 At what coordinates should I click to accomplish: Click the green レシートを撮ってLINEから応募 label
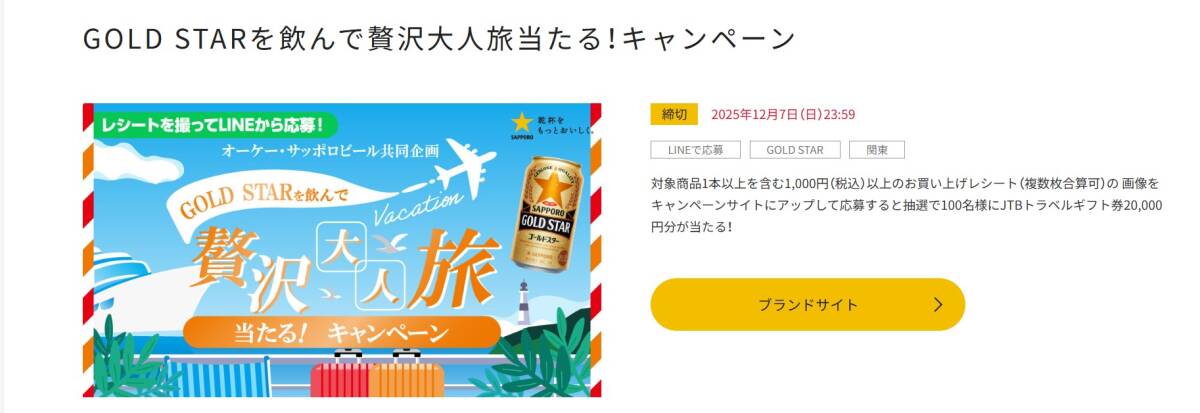click(211, 126)
